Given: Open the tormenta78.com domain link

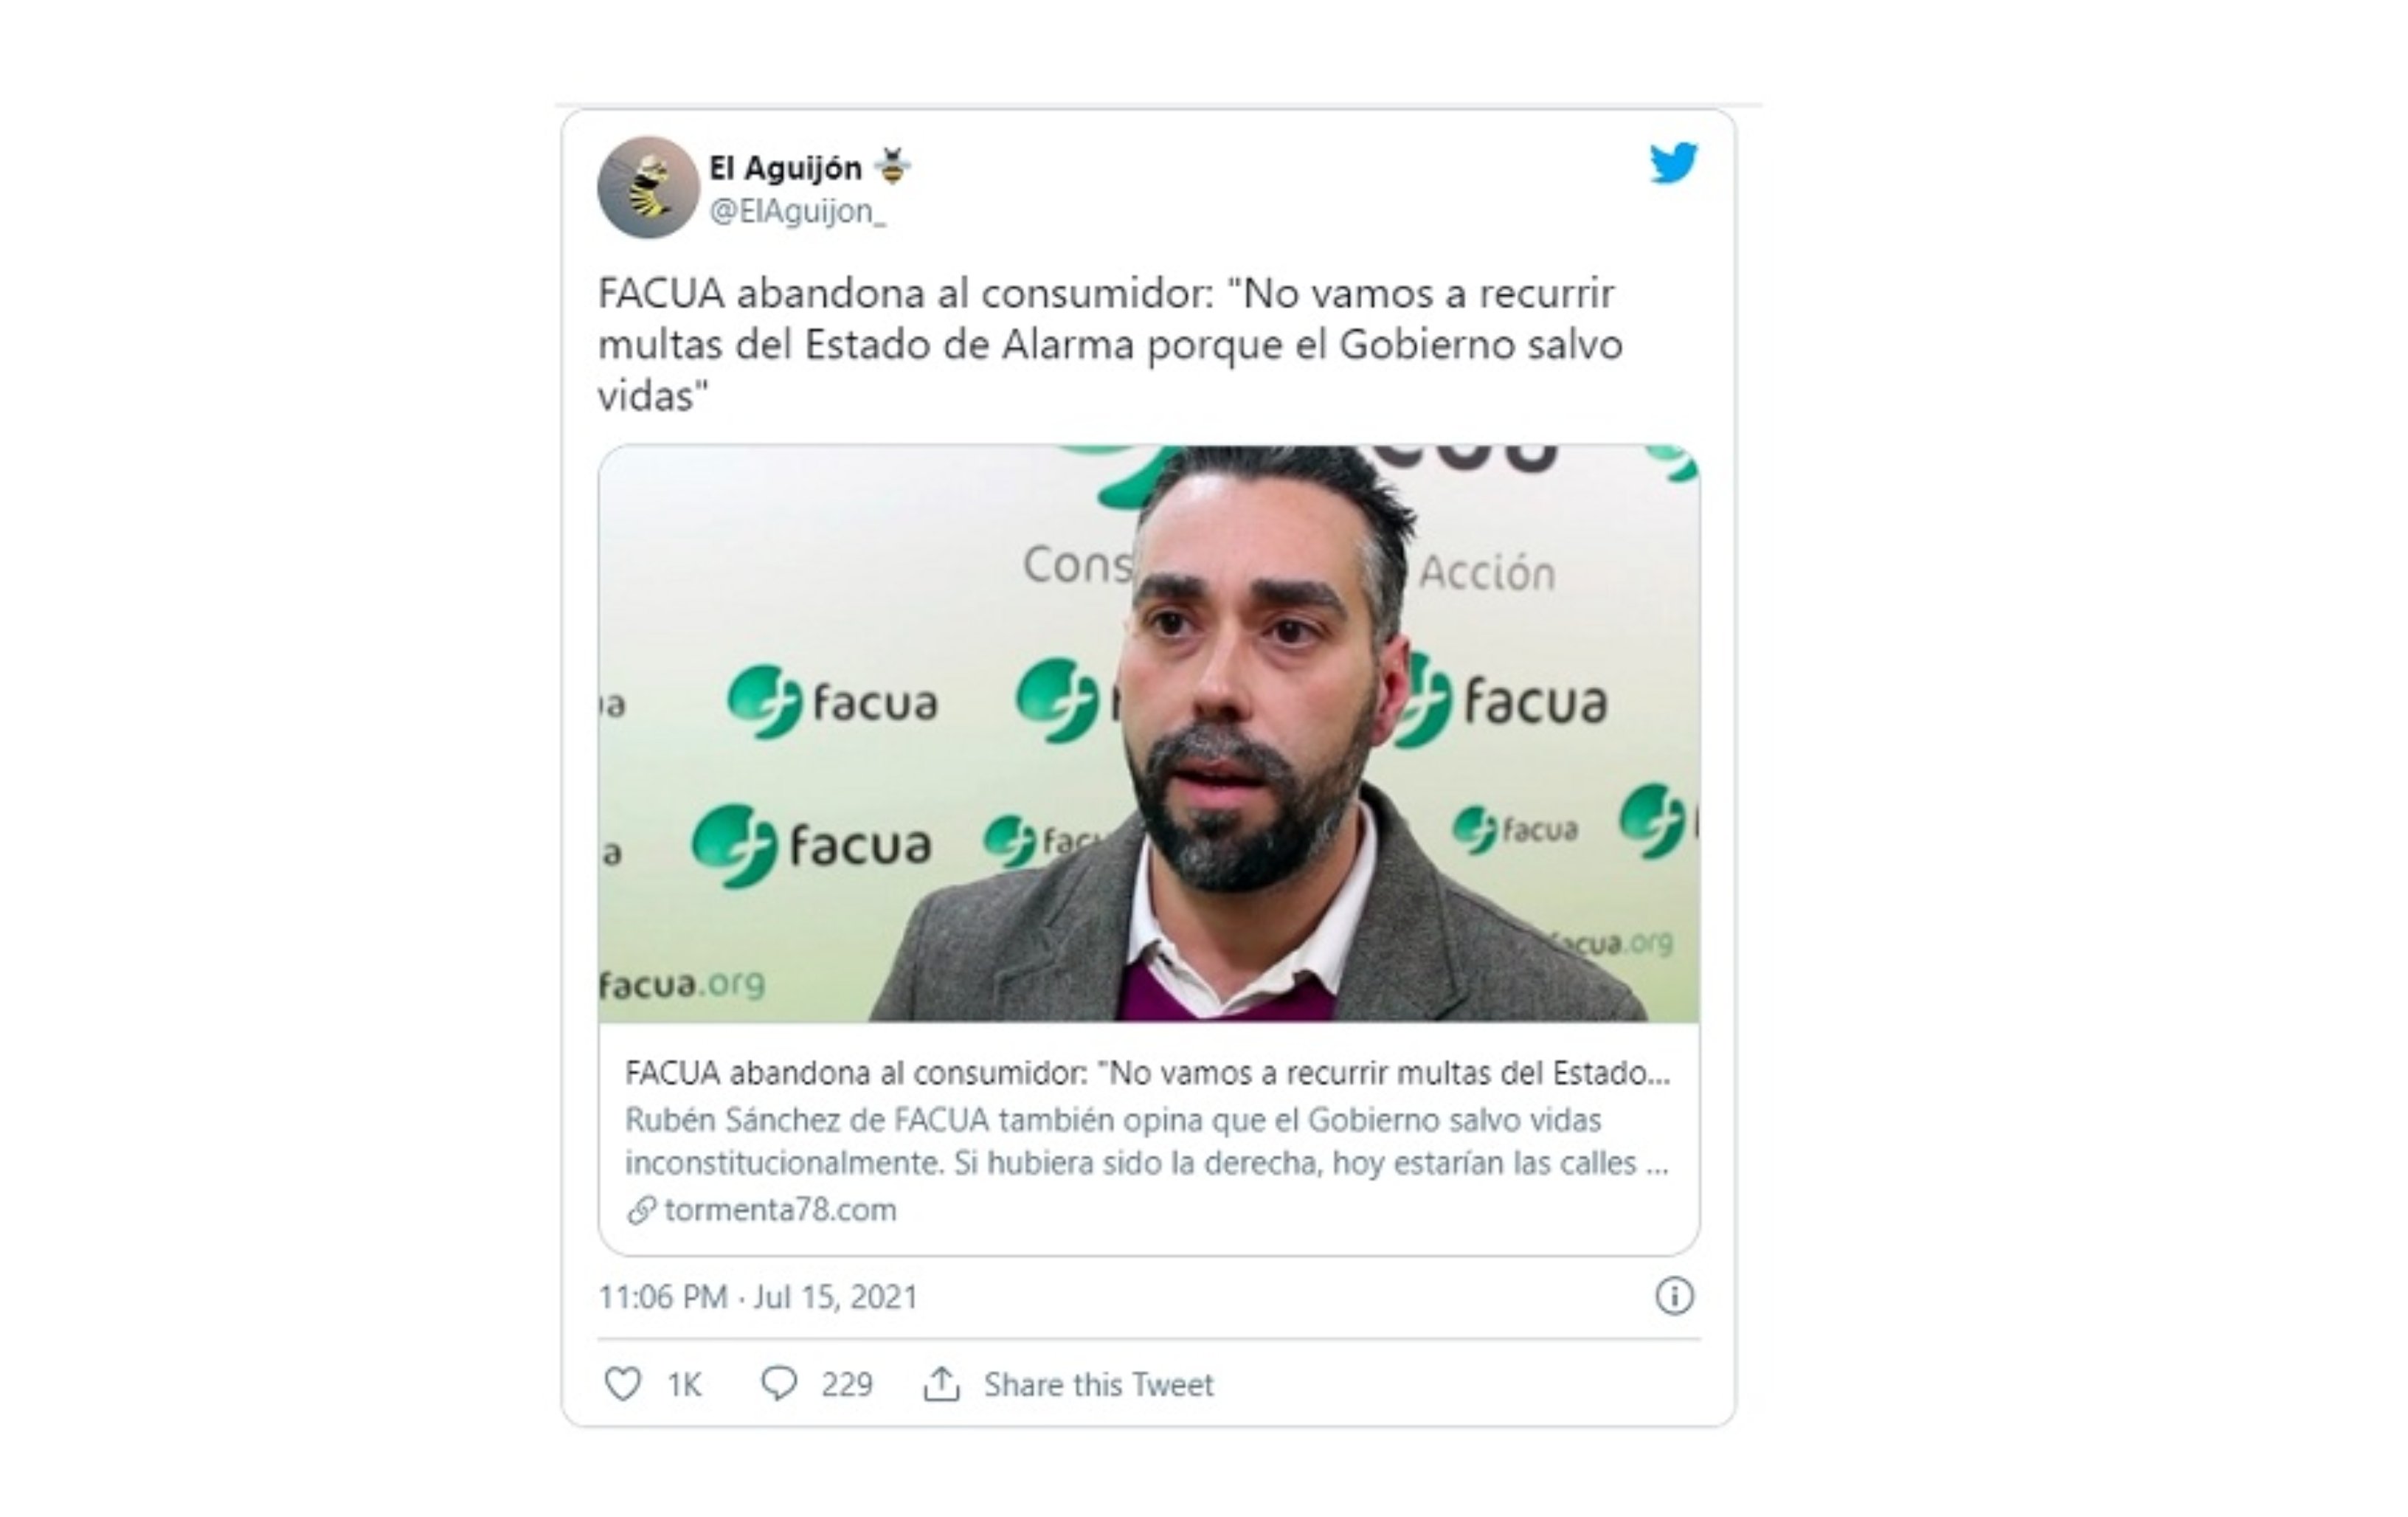Looking at the screenshot, I should (x=780, y=1210).
